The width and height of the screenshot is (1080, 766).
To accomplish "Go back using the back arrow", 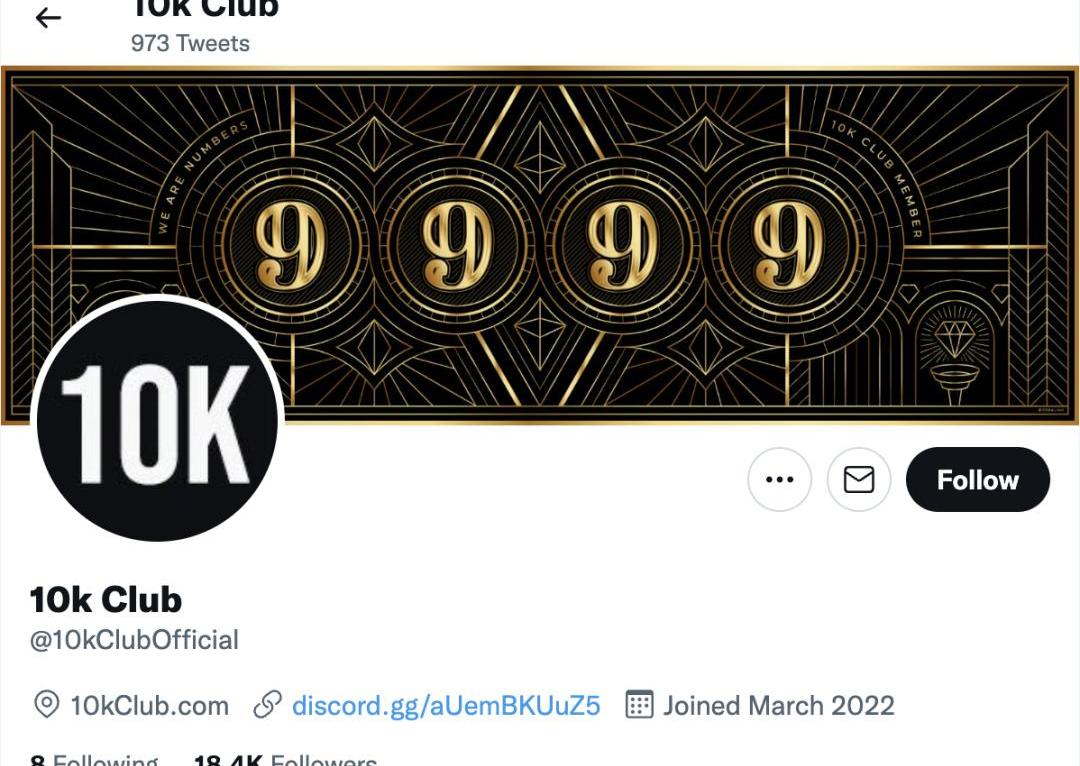I will tap(48, 18).
